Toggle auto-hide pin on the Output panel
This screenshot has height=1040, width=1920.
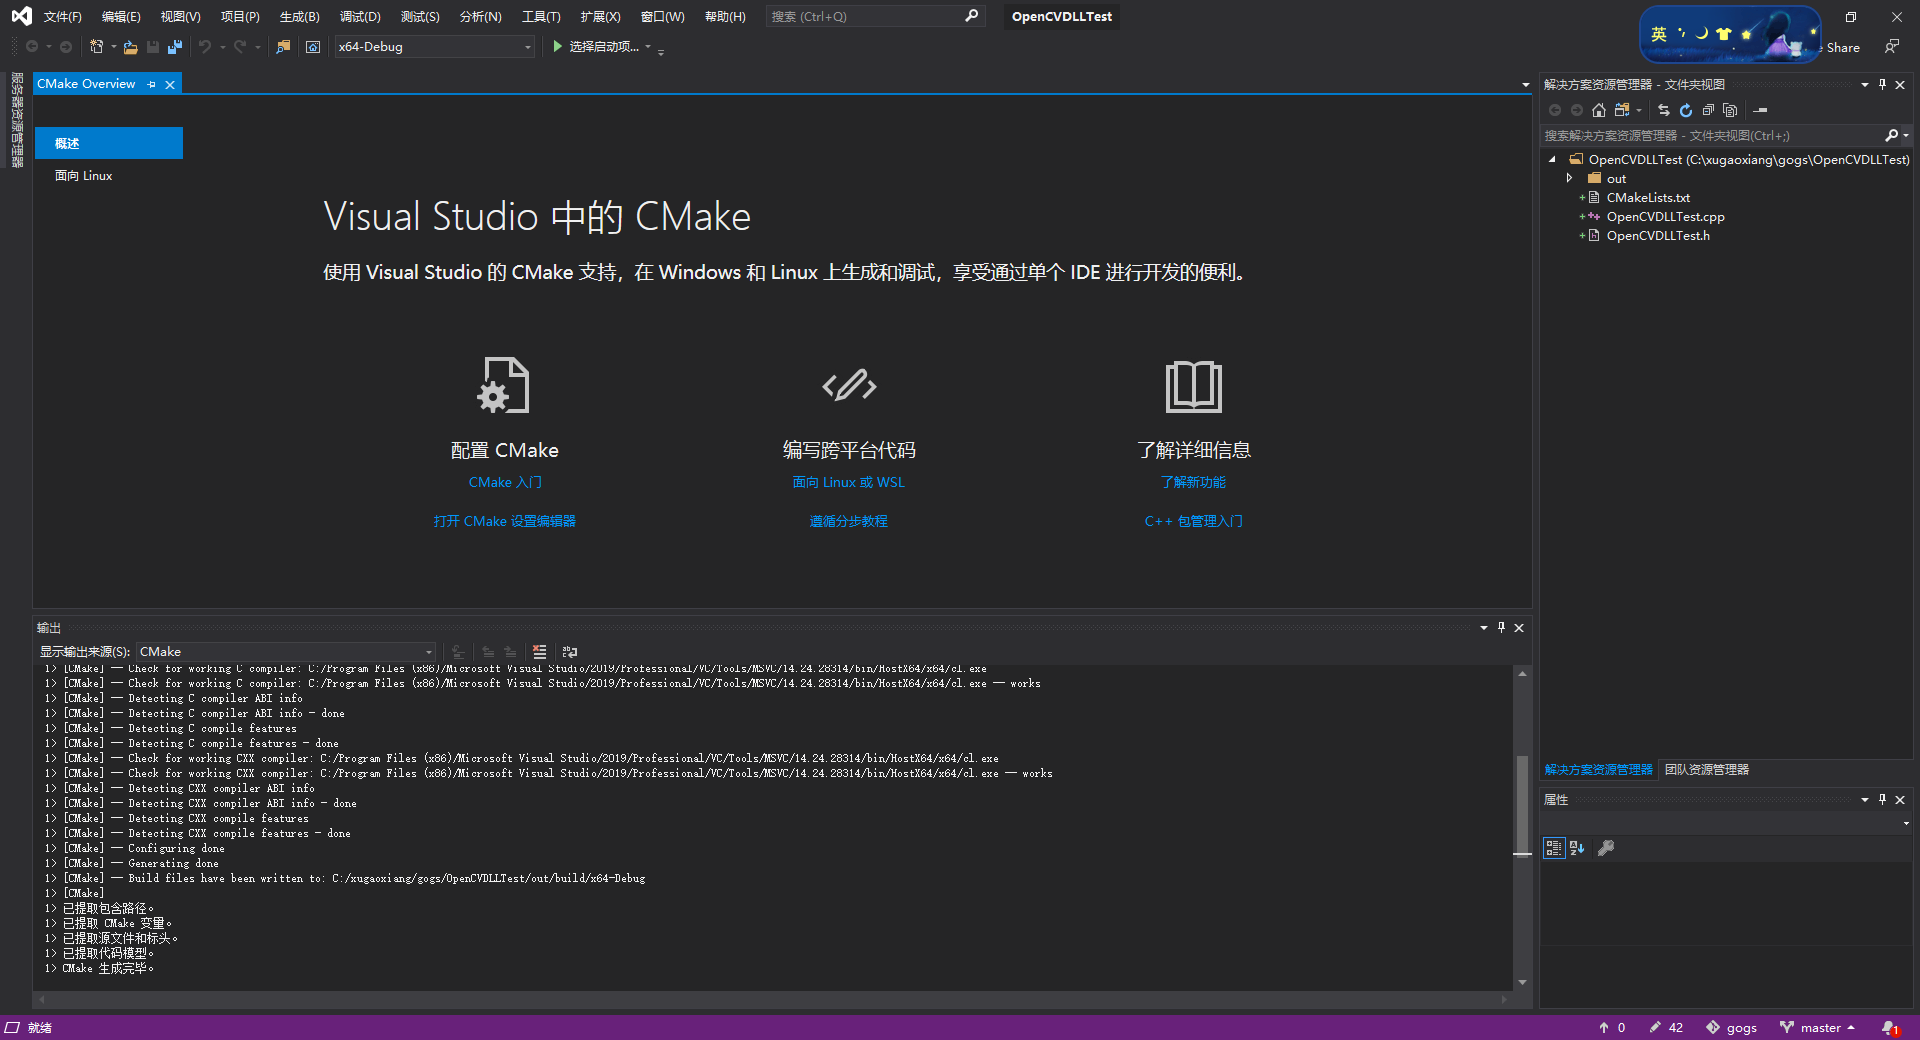(1501, 627)
